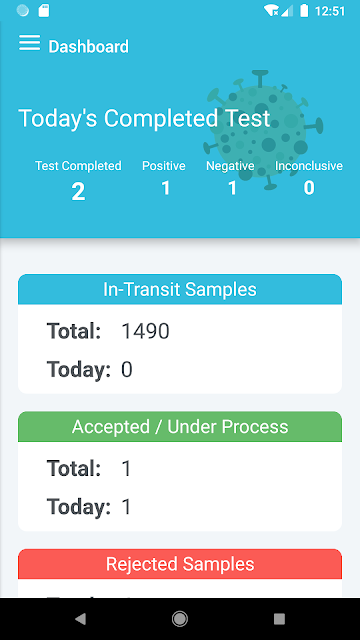Tap the cellular signal status icon

287,11
